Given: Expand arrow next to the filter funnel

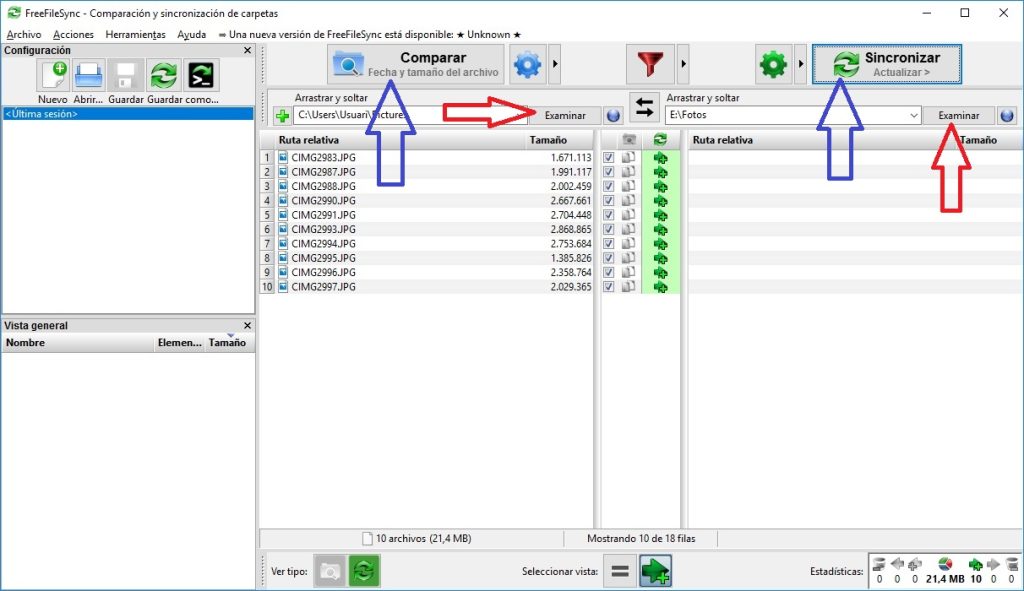Looking at the screenshot, I should 683,64.
